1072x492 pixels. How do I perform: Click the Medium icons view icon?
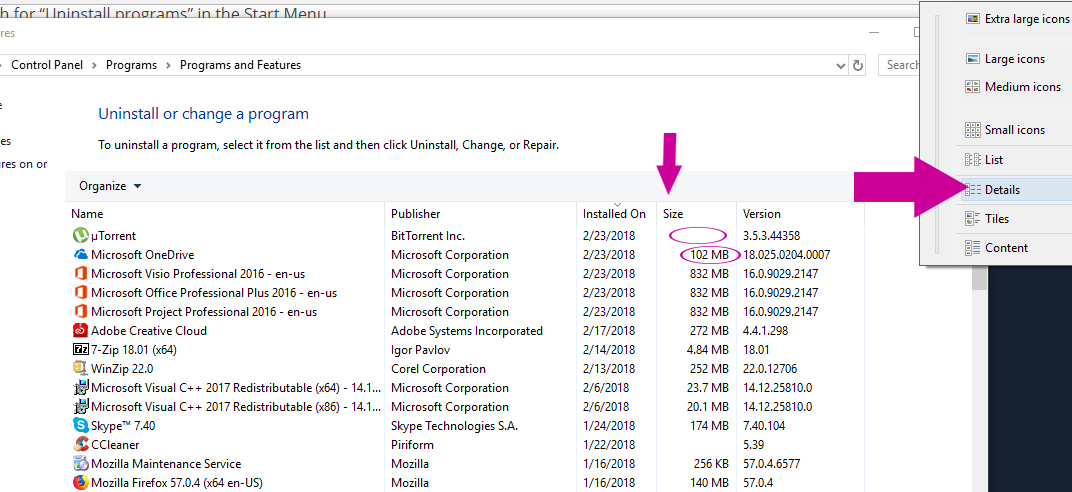[x=972, y=87]
